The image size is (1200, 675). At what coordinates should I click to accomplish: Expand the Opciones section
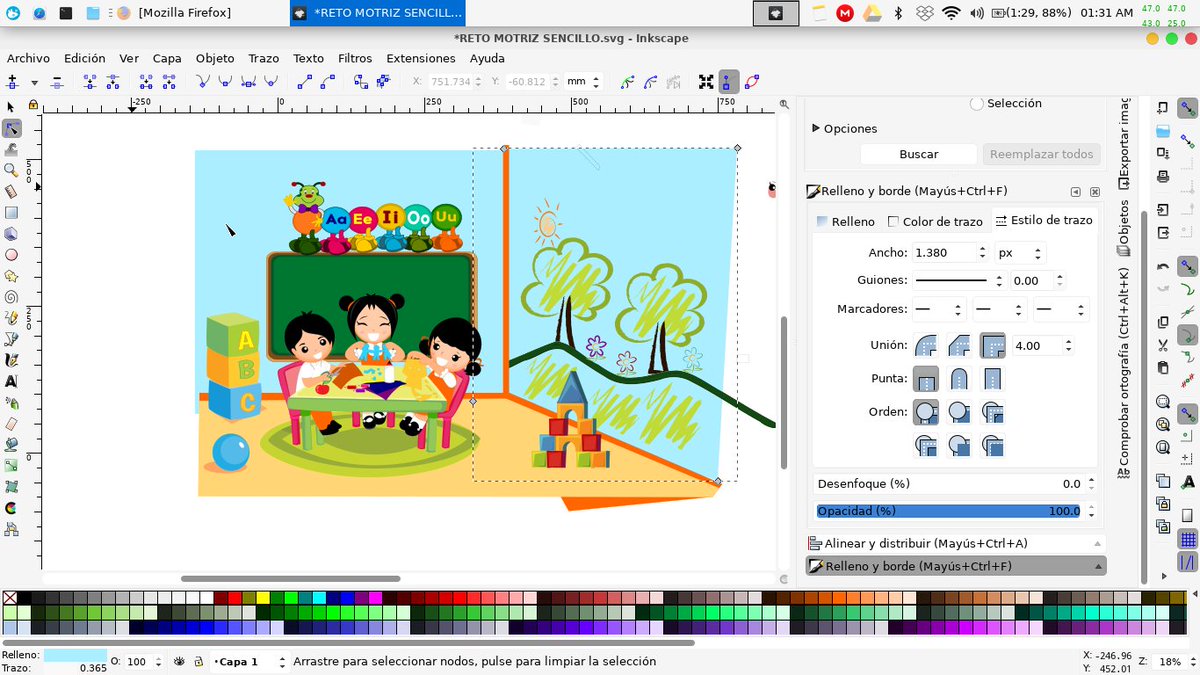844,128
